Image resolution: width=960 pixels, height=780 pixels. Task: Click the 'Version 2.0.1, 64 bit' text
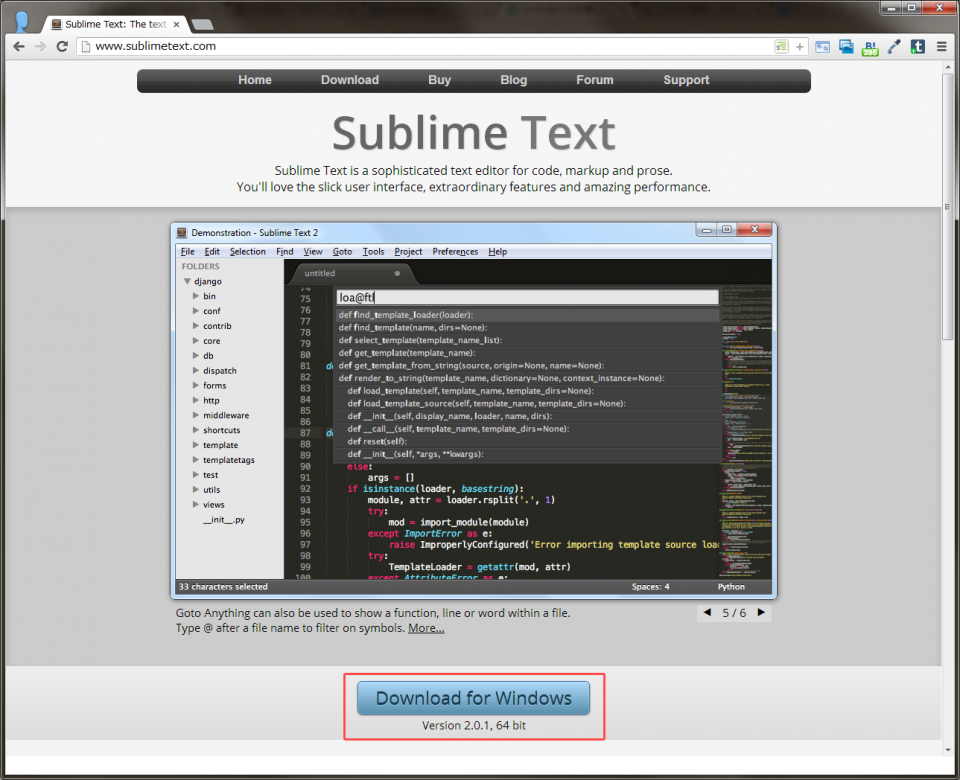[474, 726]
